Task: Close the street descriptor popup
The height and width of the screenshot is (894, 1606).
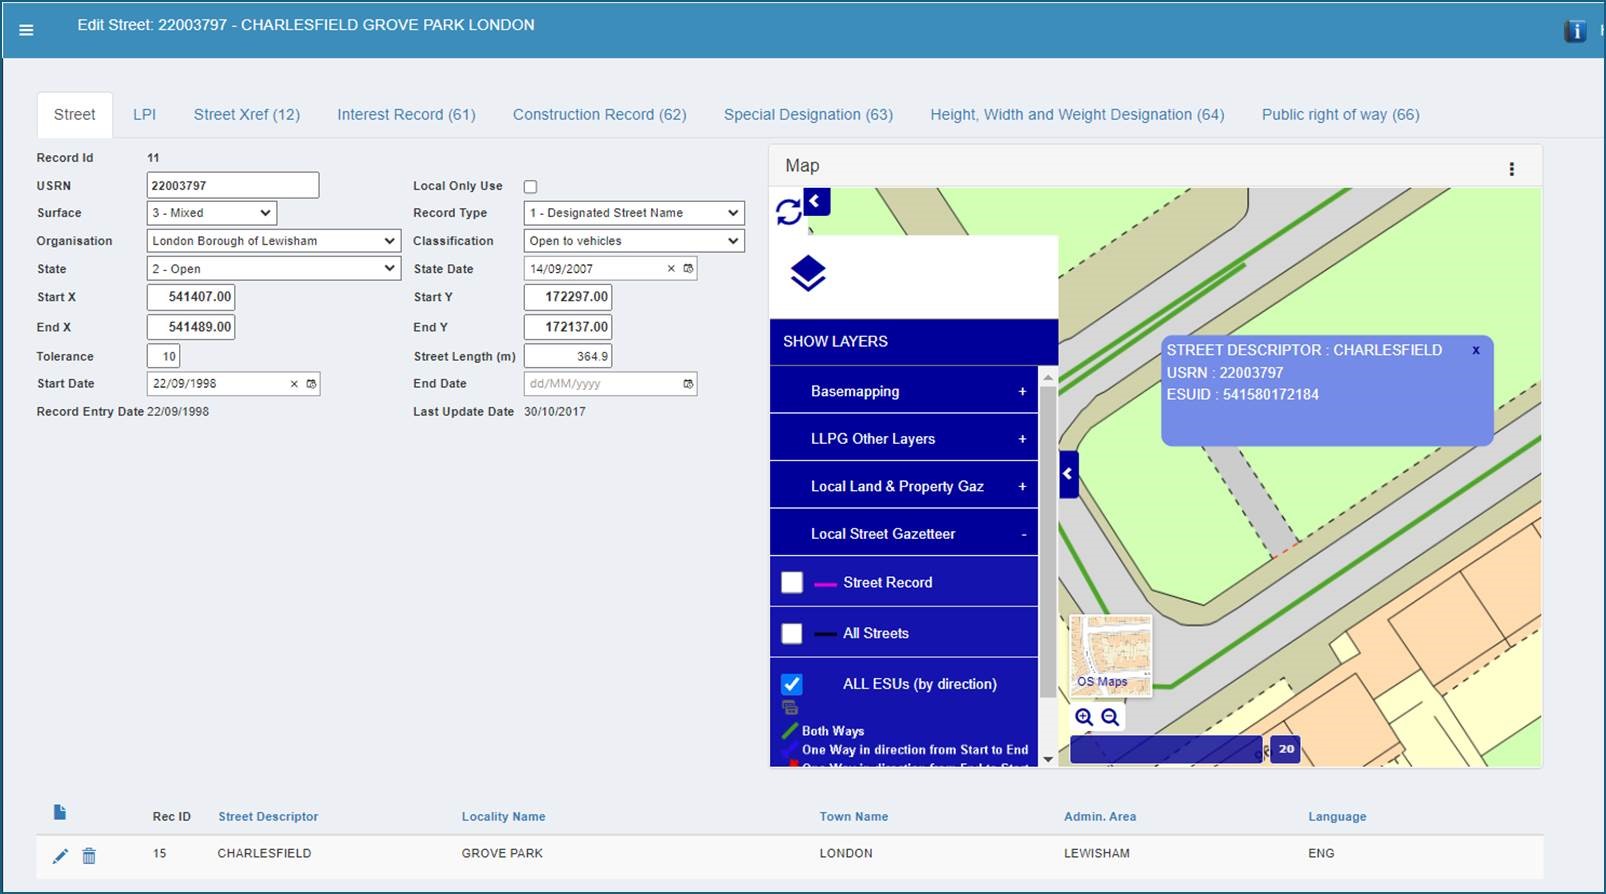Action: [x=1475, y=350]
